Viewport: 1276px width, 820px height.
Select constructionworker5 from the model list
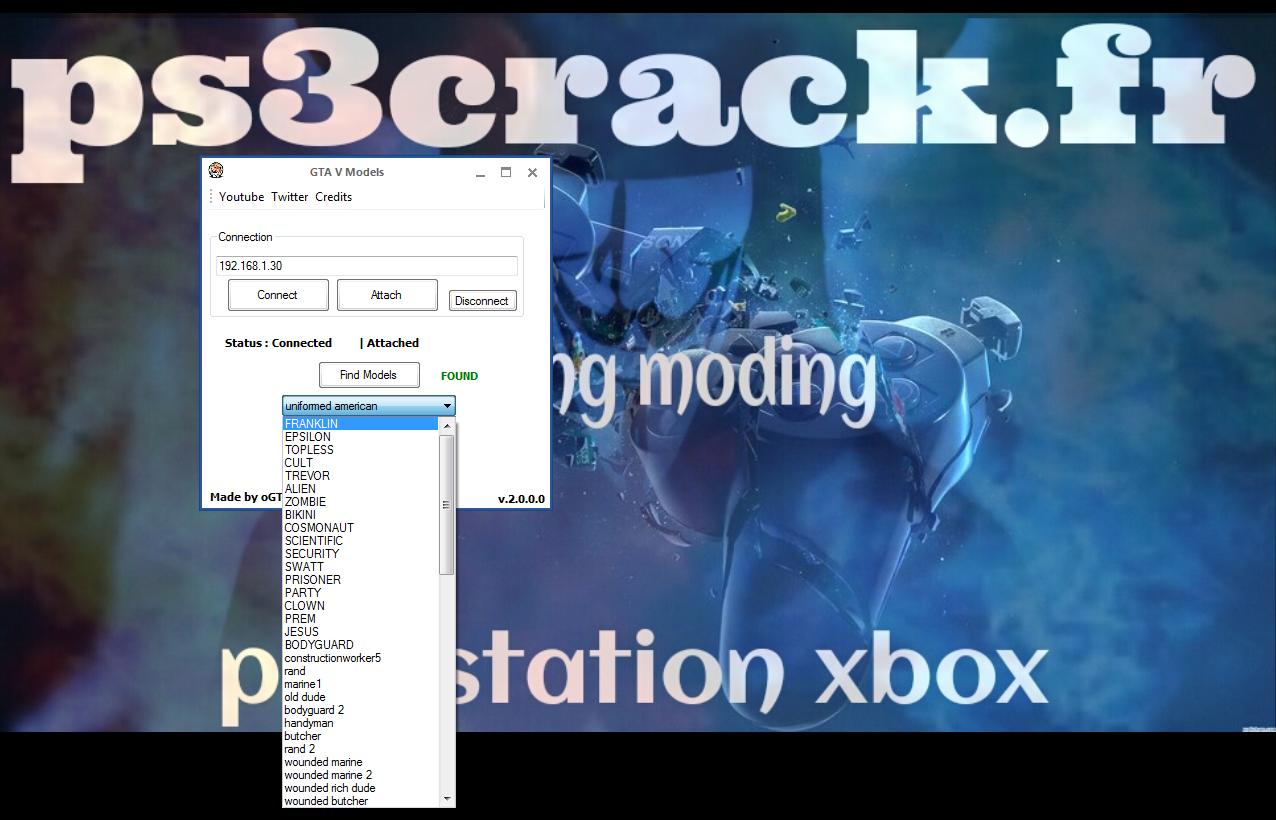tap(361, 658)
